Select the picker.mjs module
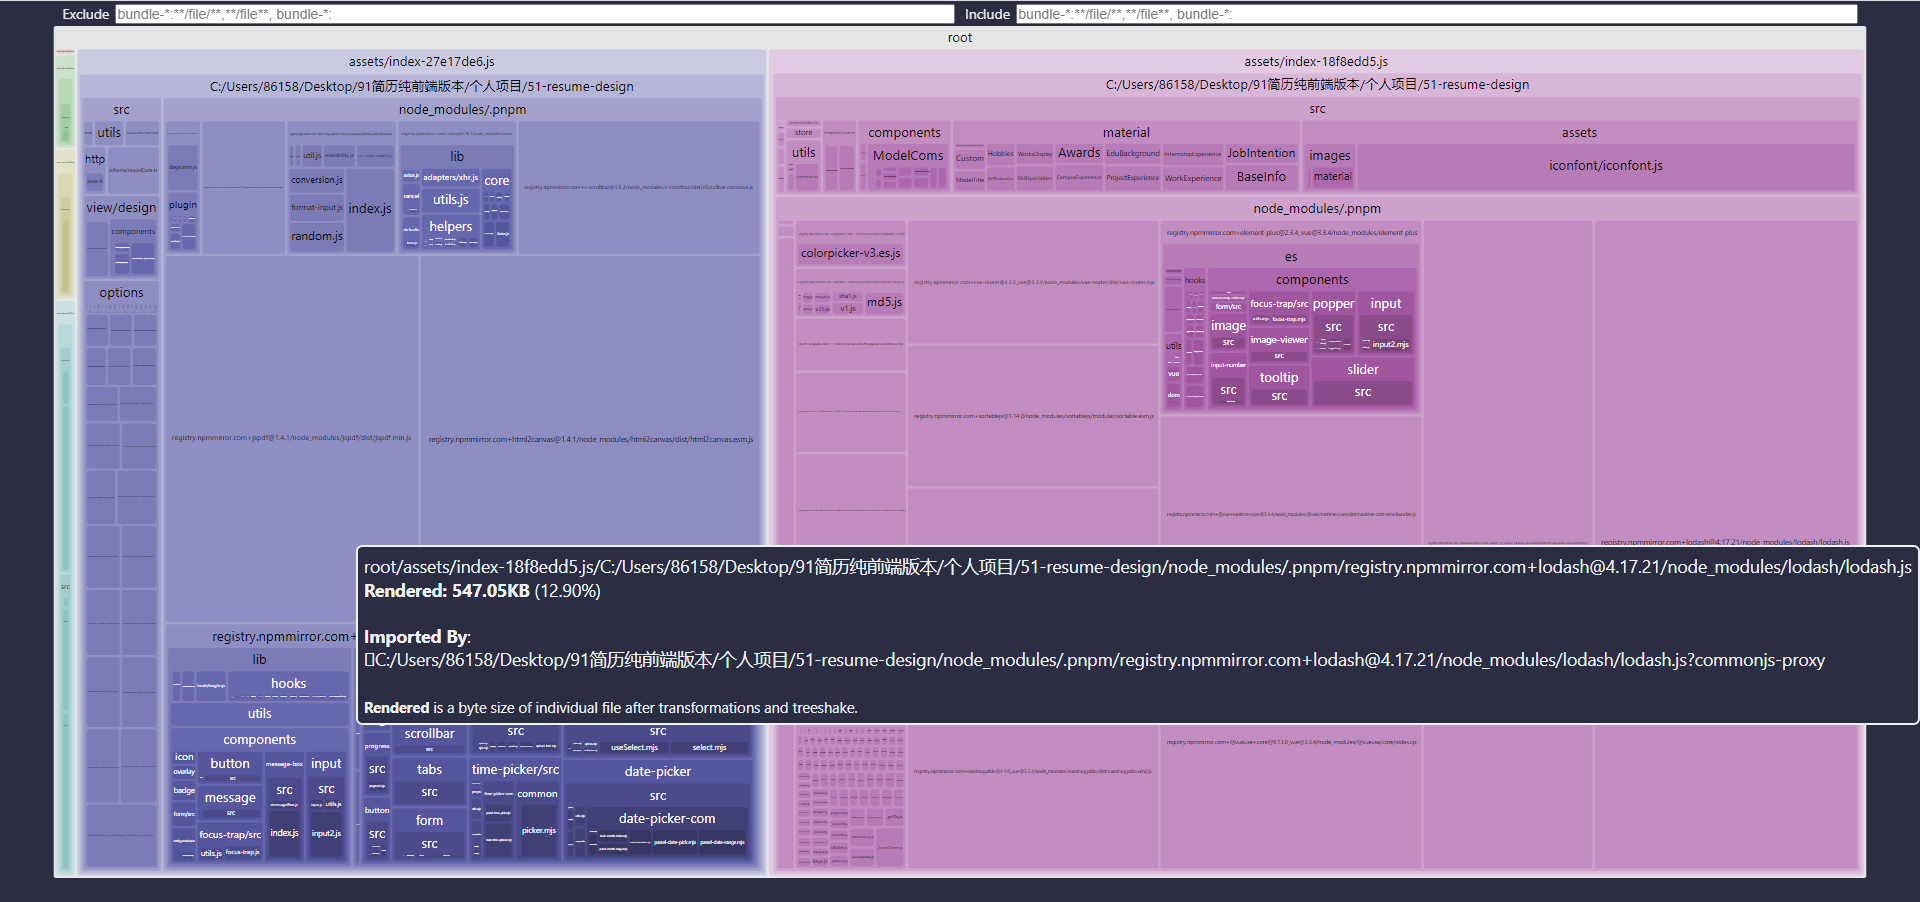Image resolution: width=1920 pixels, height=902 pixels. click(539, 830)
